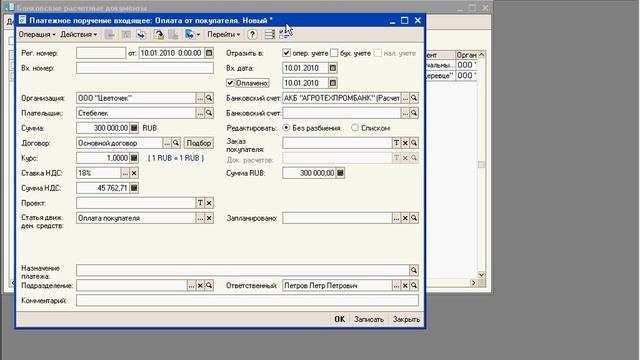Open selection list for Плательщик field
640x360 pixels.
tap(200, 113)
